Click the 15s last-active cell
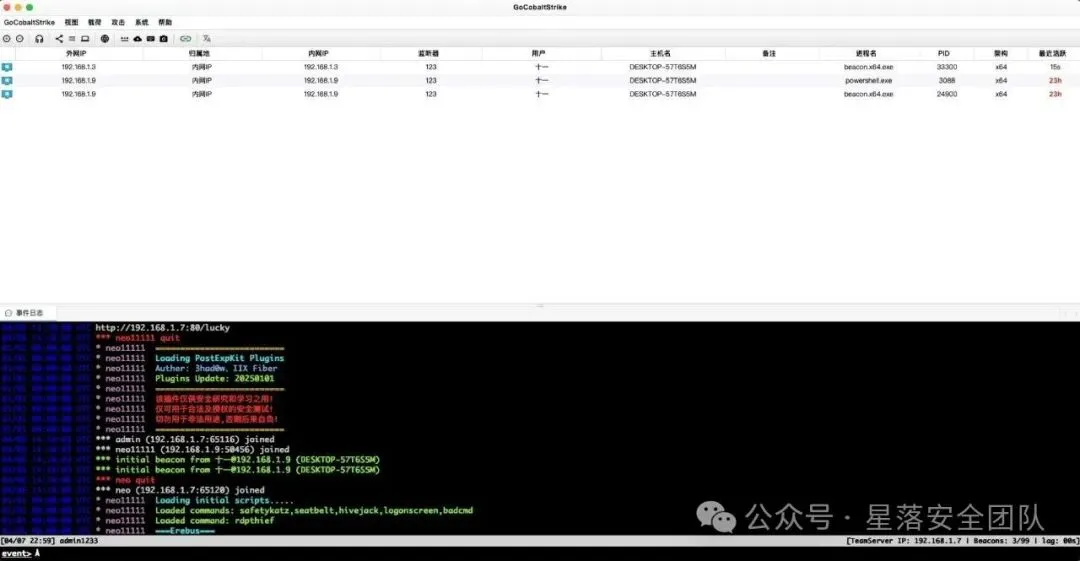This screenshot has width=1080, height=561. 1055,67
